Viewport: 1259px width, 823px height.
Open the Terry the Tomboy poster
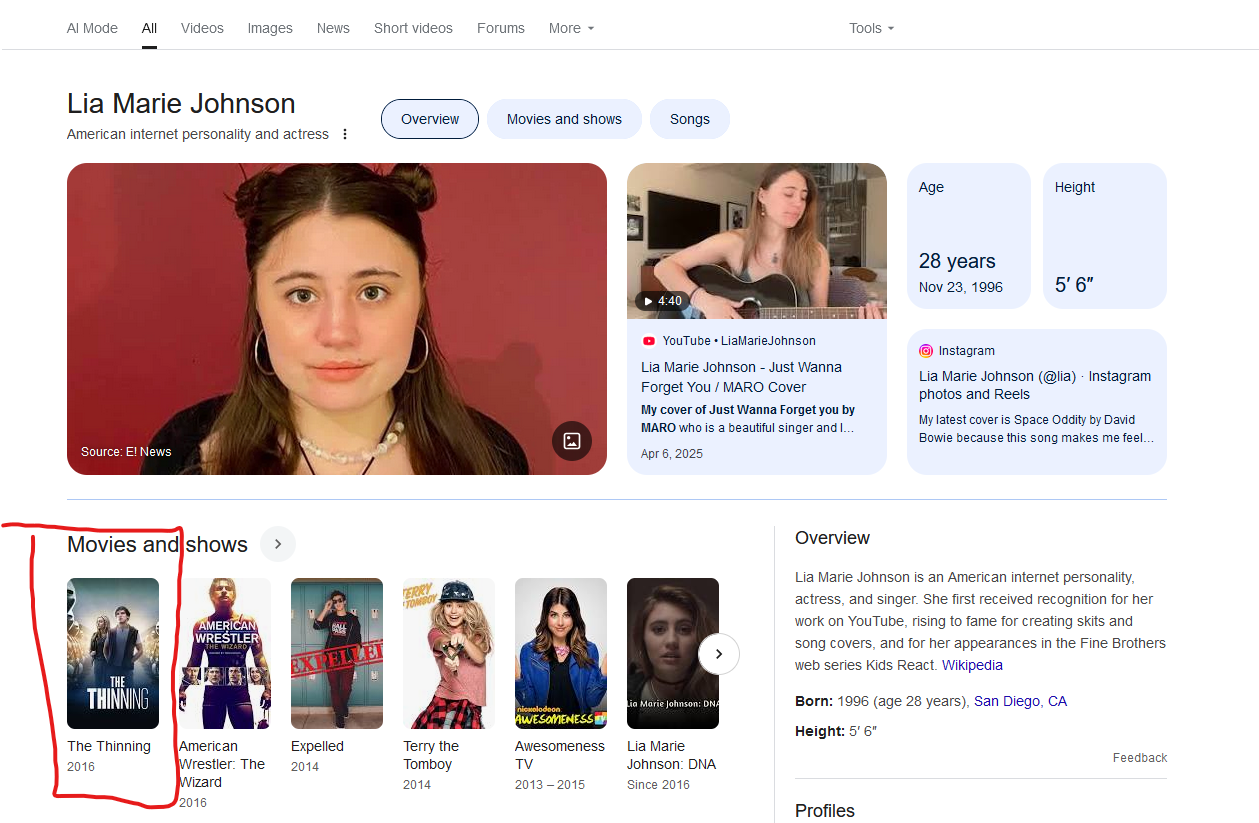pyautogui.click(x=449, y=653)
